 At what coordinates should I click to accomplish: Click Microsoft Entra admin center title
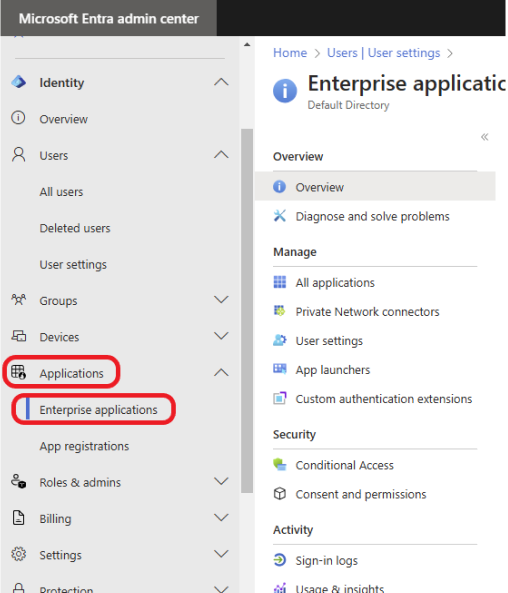(x=109, y=19)
